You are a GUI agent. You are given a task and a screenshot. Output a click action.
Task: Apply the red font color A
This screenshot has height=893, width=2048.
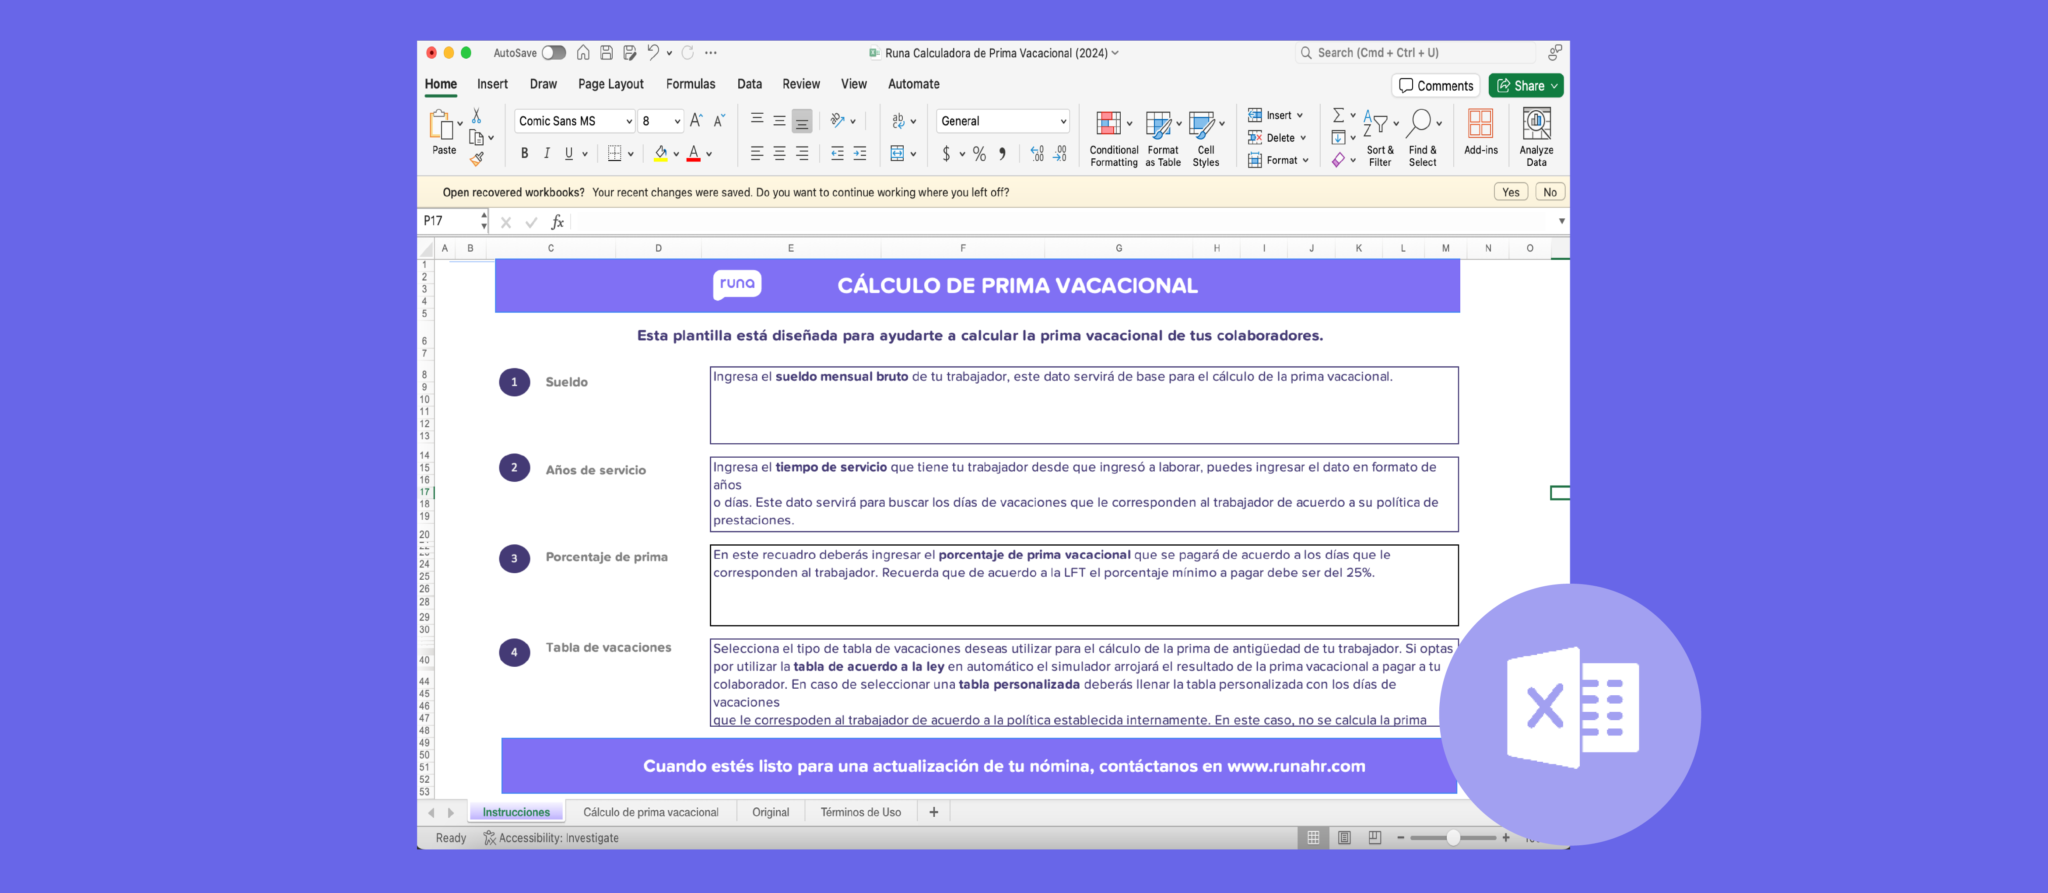[x=694, y=153]
